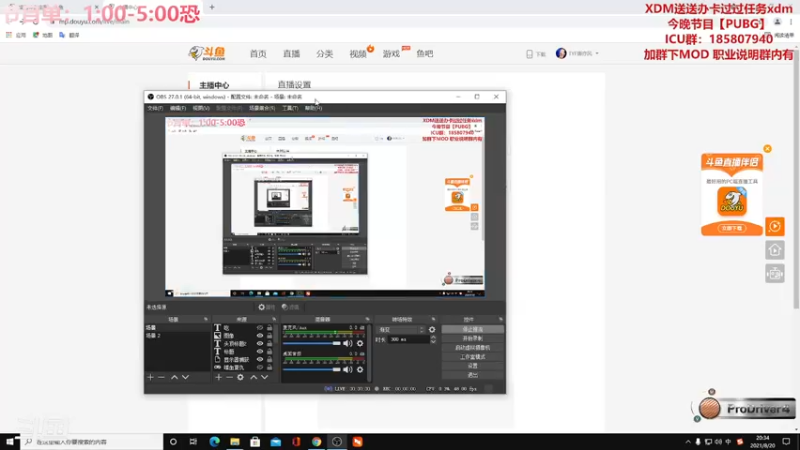Open desktop audio settings gear
Image resolution: width=800 pixels, height=450 pixels.
360,369
